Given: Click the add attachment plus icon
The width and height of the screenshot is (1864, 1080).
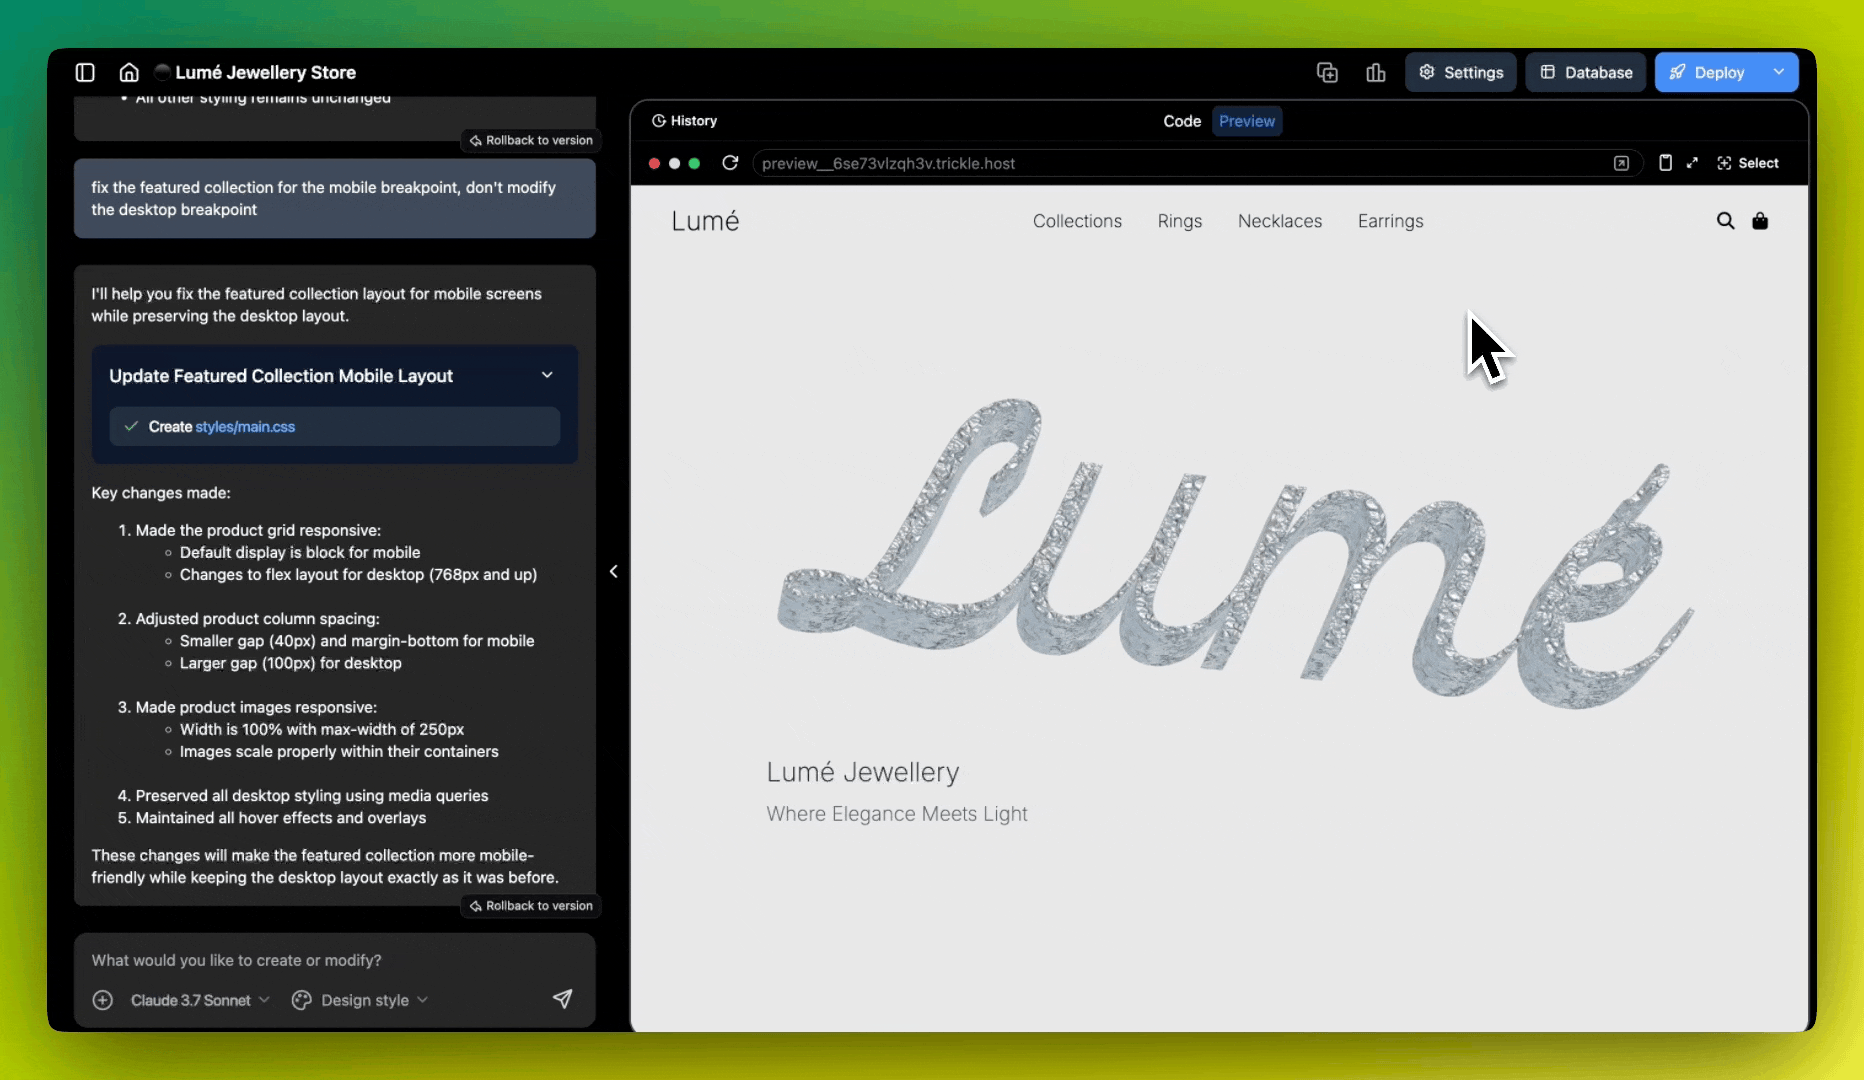Looking at the screenshot, I should 102,1000.
